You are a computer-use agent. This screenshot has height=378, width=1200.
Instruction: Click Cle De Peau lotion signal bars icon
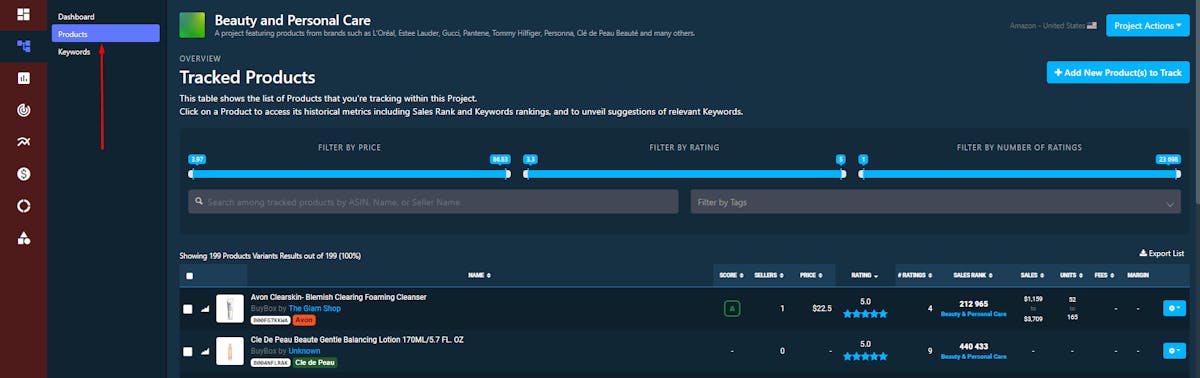[x=205, y=351]
